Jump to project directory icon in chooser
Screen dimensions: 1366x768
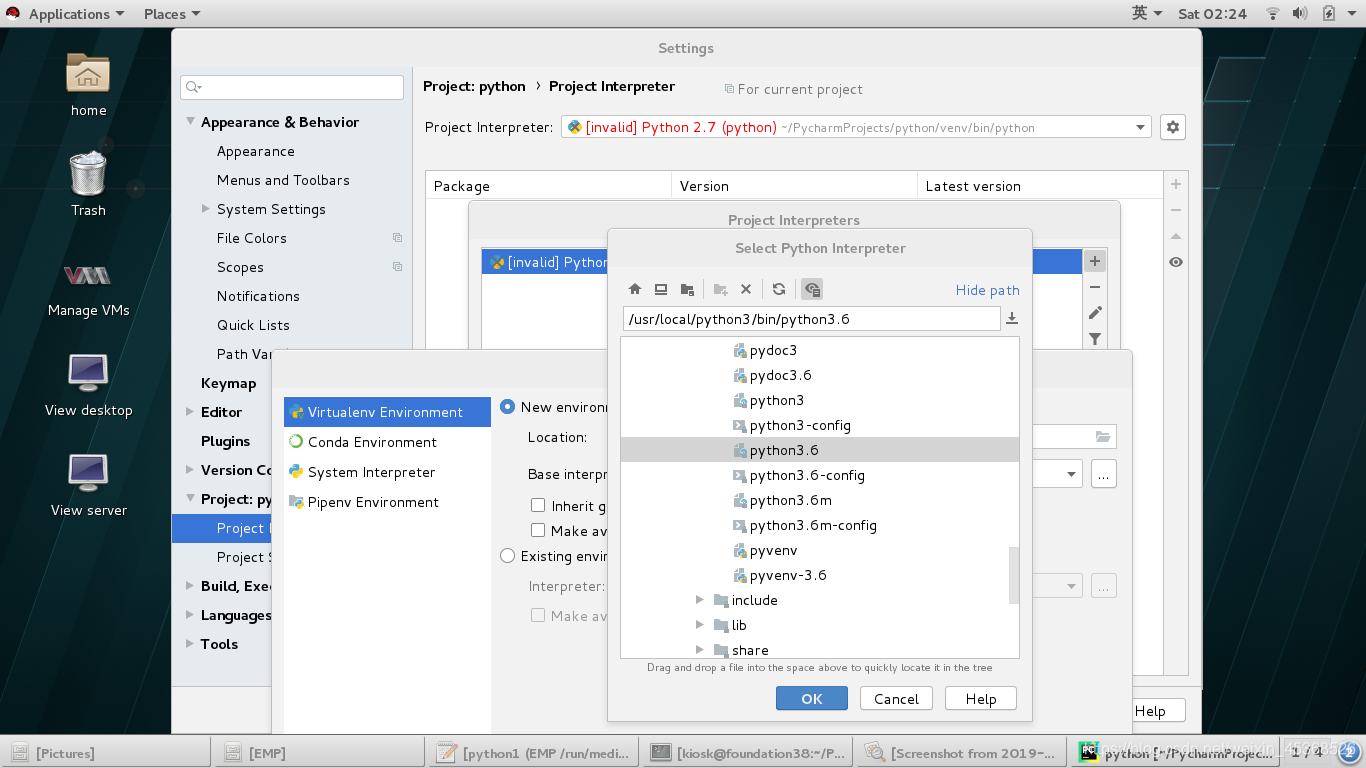pos(687,289)
